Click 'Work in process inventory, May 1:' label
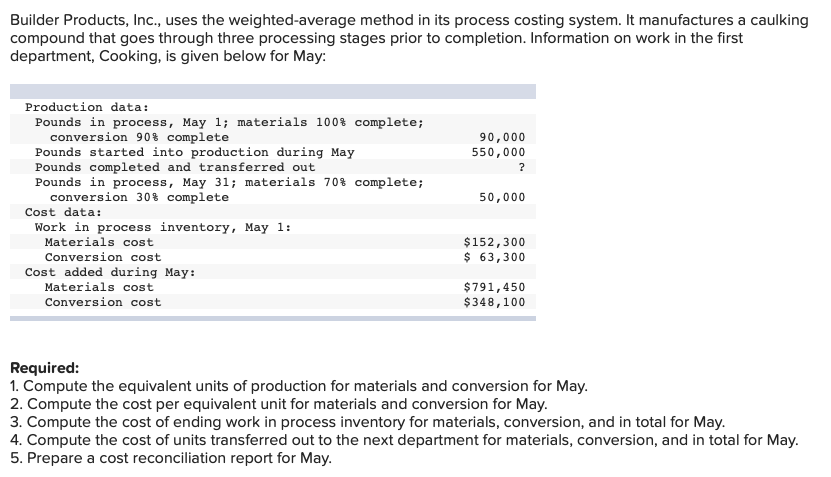 pos(163,227)
